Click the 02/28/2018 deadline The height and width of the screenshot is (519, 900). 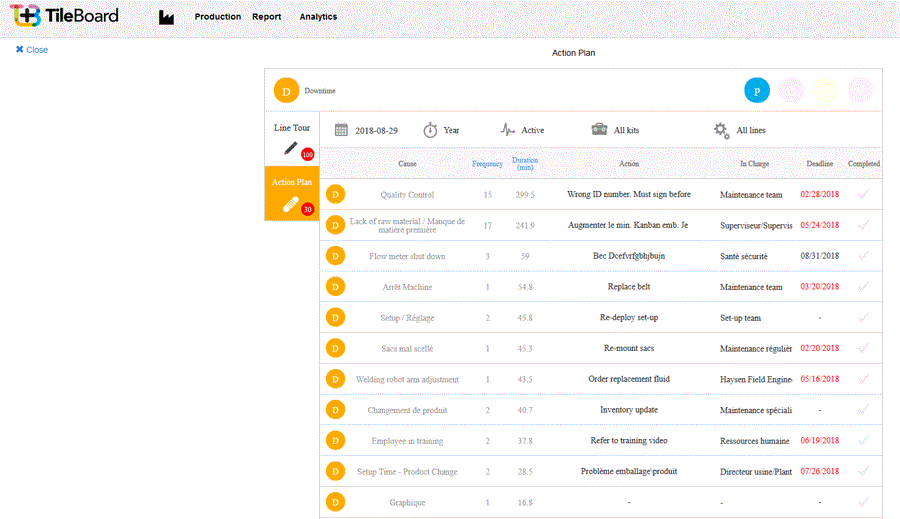820,195
